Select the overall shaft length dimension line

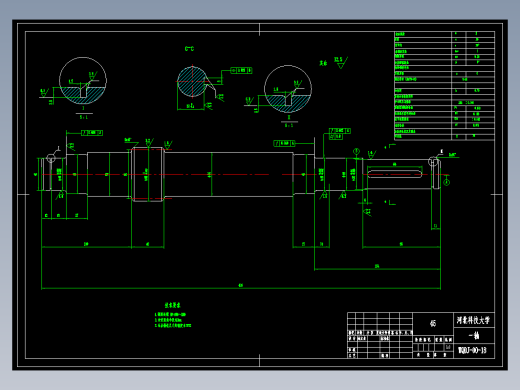tap(241, 288)
